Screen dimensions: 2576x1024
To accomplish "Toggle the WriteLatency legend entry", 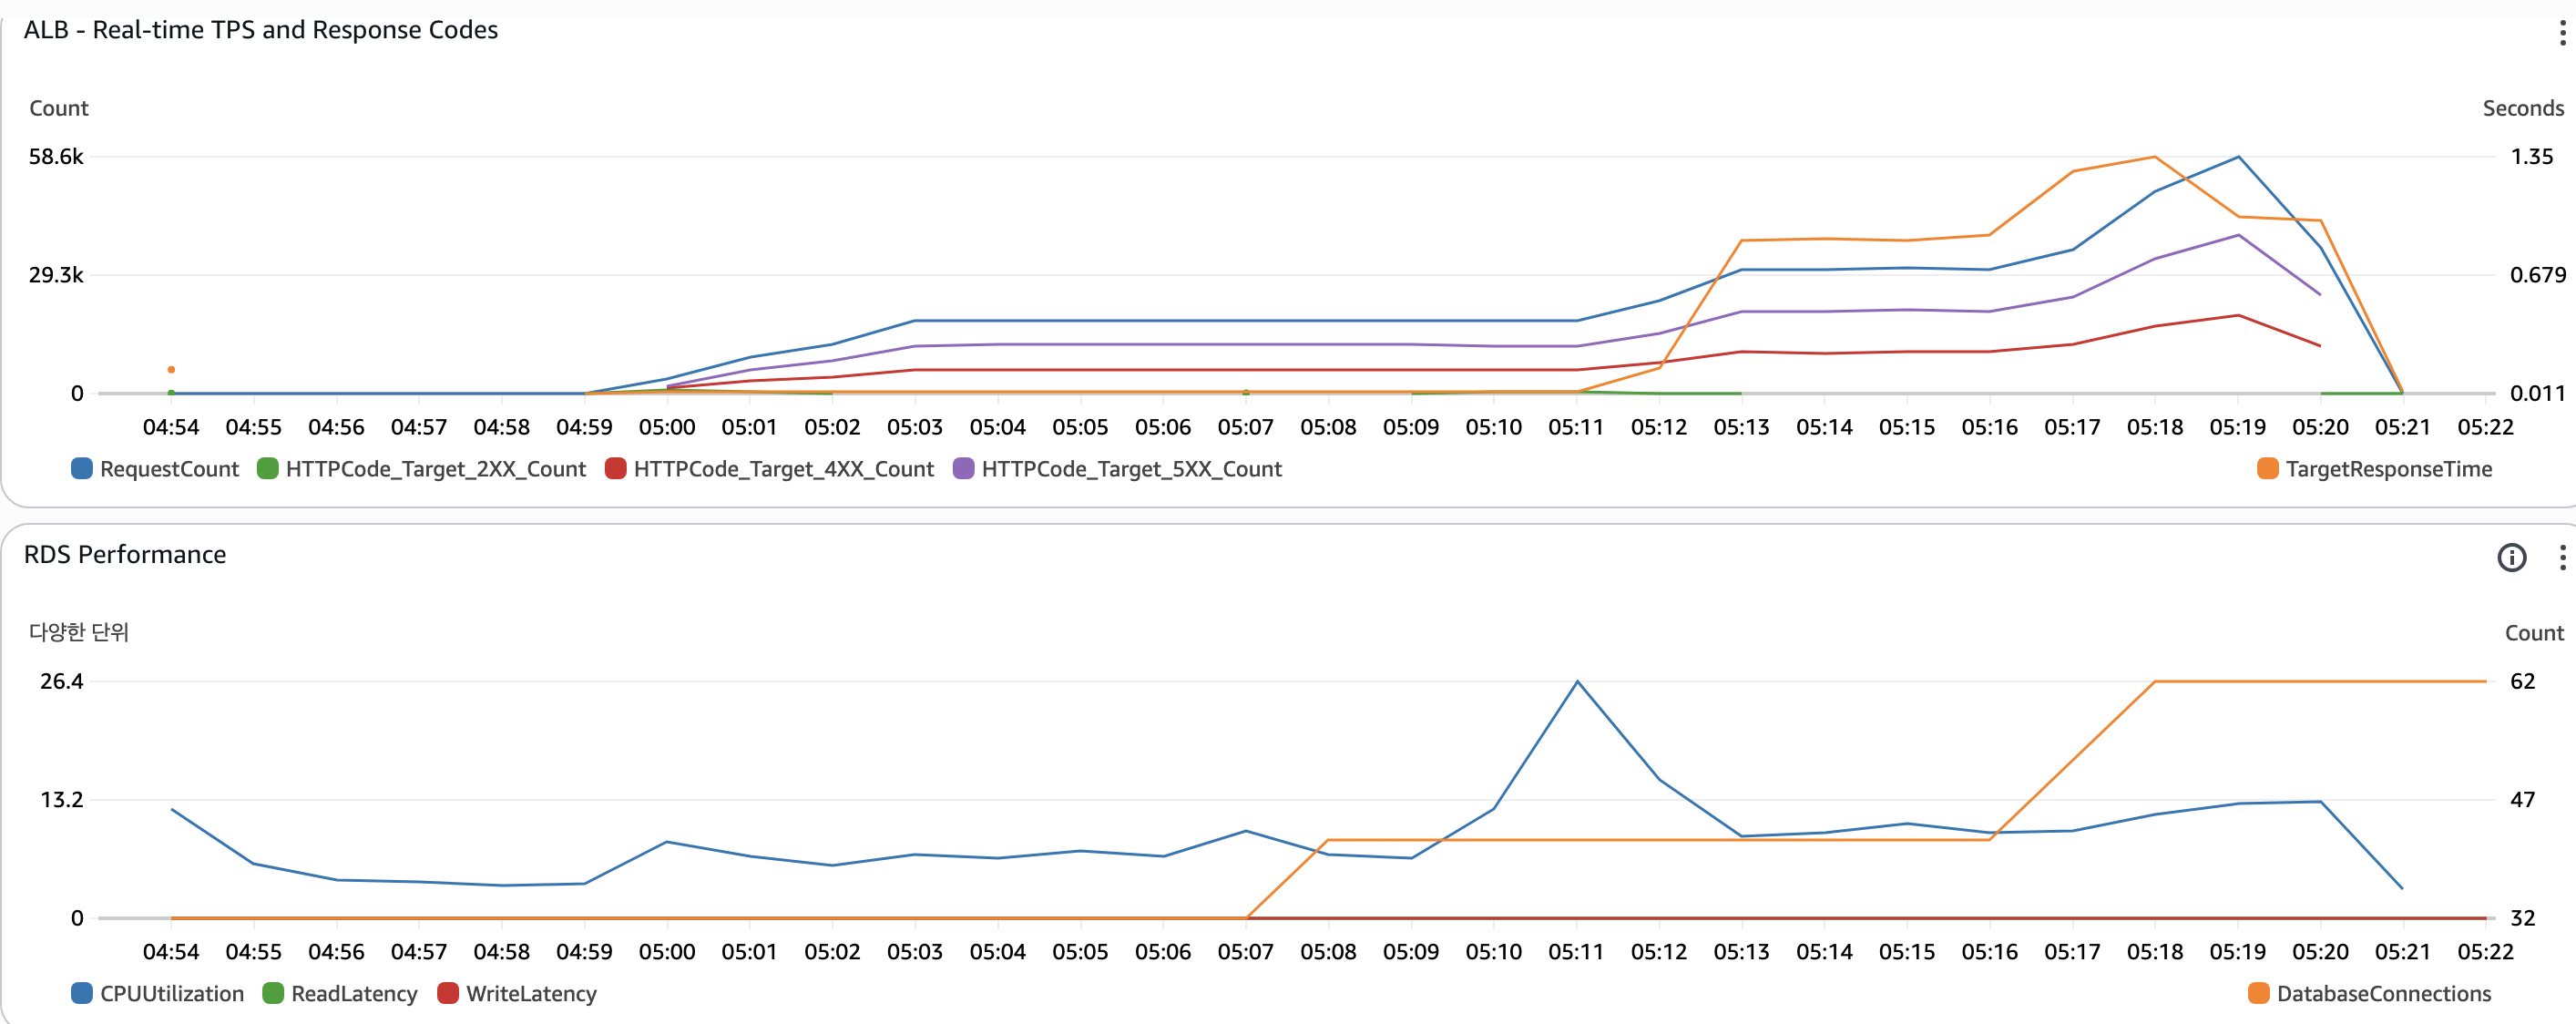I will click(530, 993).
